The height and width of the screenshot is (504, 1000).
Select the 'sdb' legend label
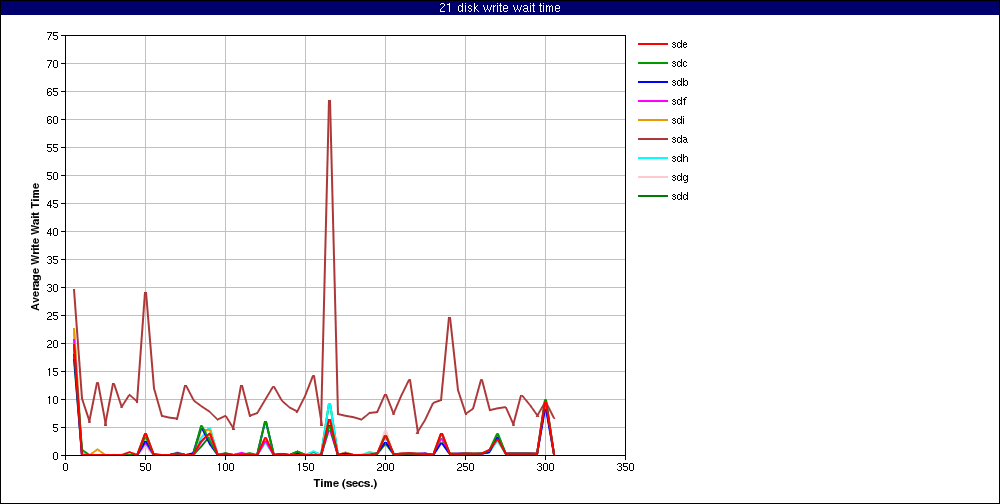[x=679, y=82]
